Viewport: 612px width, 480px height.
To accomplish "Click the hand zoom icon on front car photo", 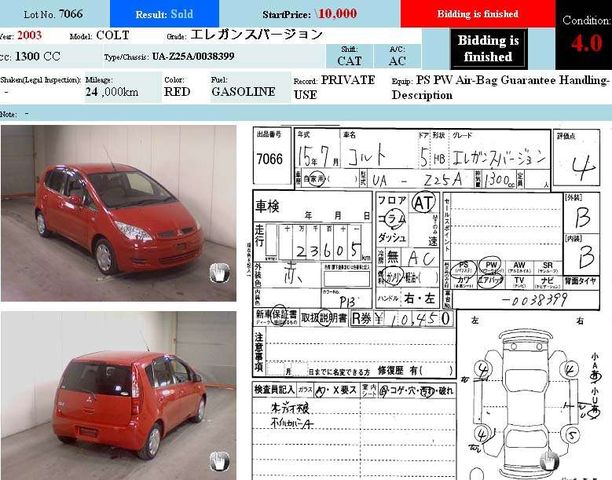I will click(x=219, y=273).
